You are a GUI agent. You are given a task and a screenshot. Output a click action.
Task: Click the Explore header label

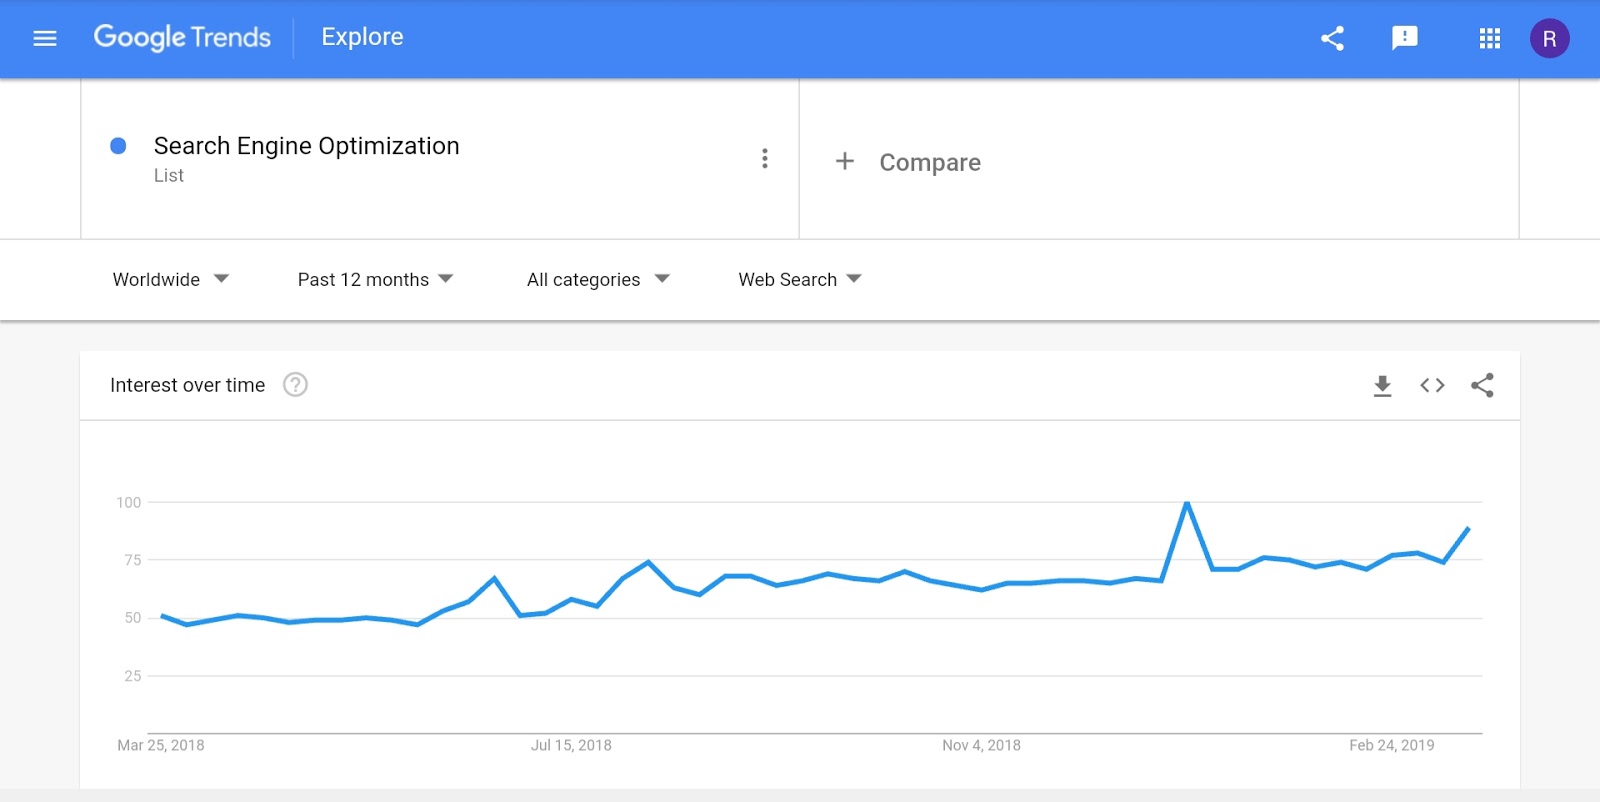point(362,37)
